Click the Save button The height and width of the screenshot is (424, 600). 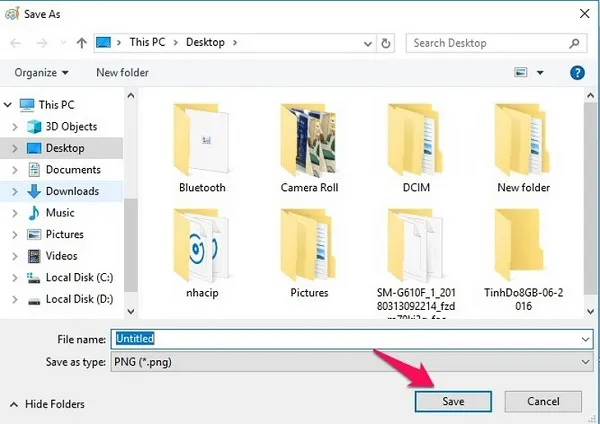[453, 401]
